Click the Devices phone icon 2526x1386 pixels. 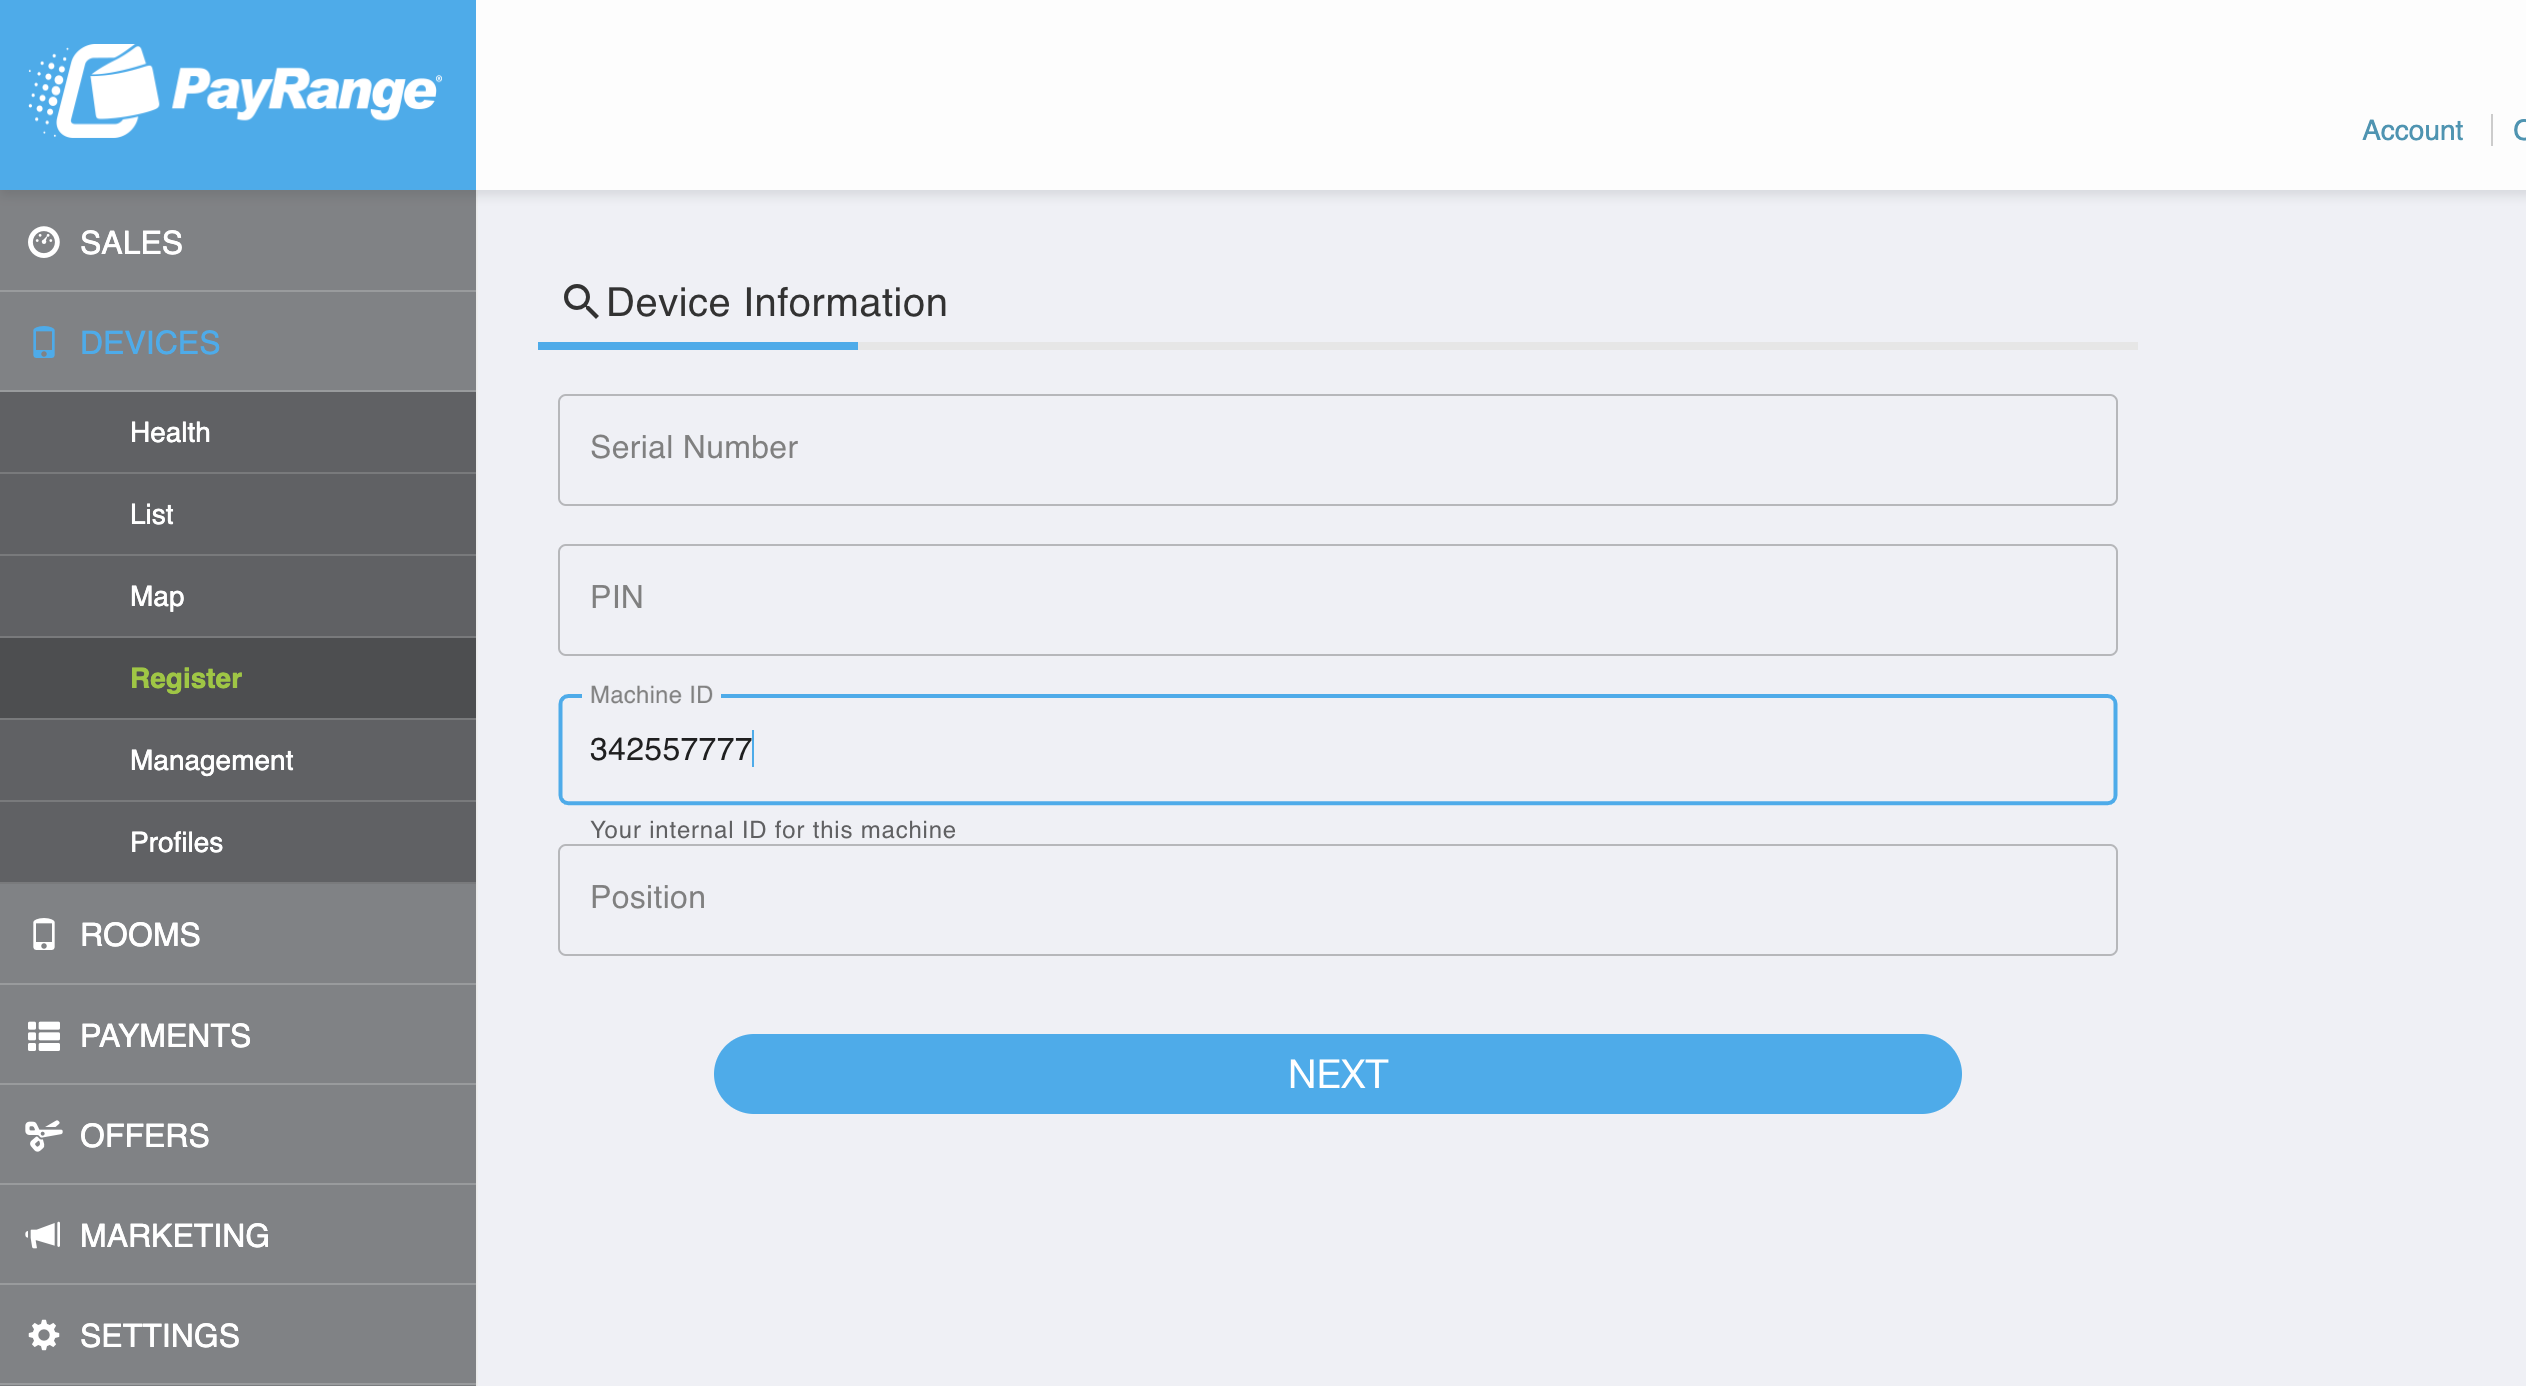pyautogui.click(x=44, y=343)
